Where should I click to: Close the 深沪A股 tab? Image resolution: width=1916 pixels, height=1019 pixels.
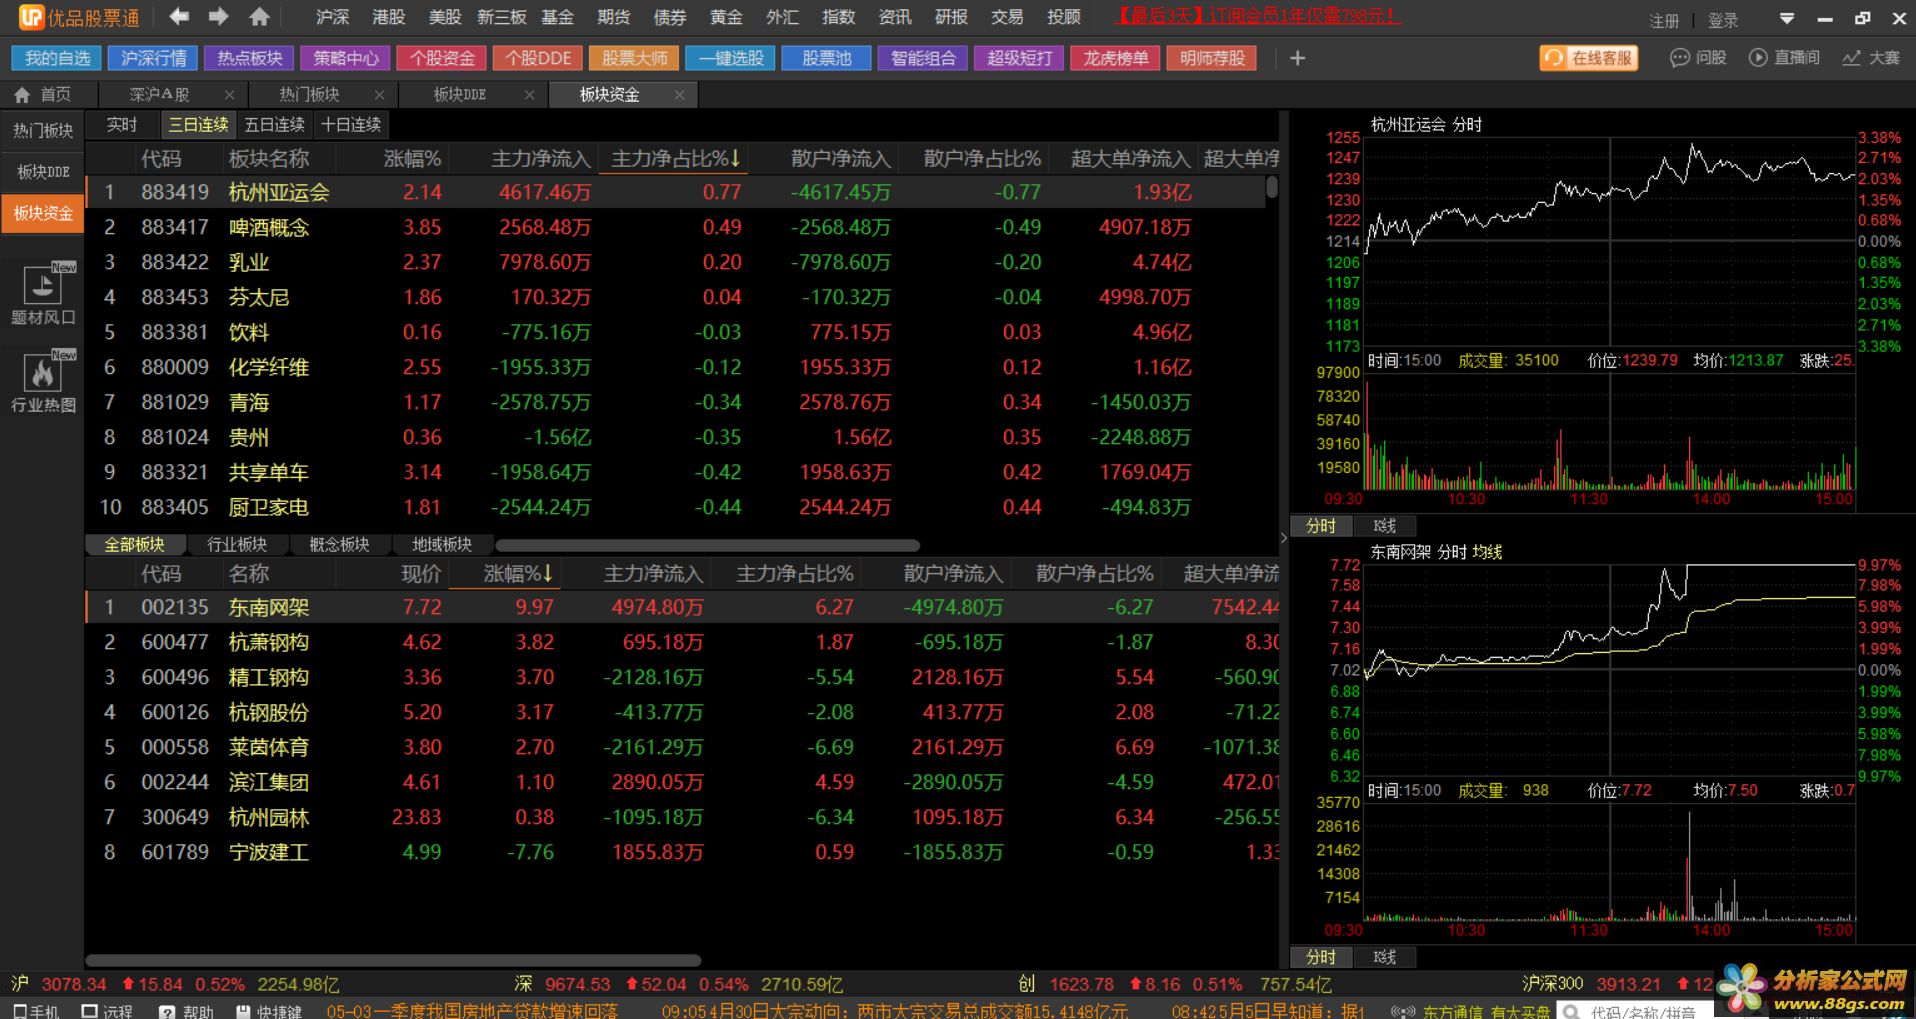pyautogui.click(x=229, y=95)
